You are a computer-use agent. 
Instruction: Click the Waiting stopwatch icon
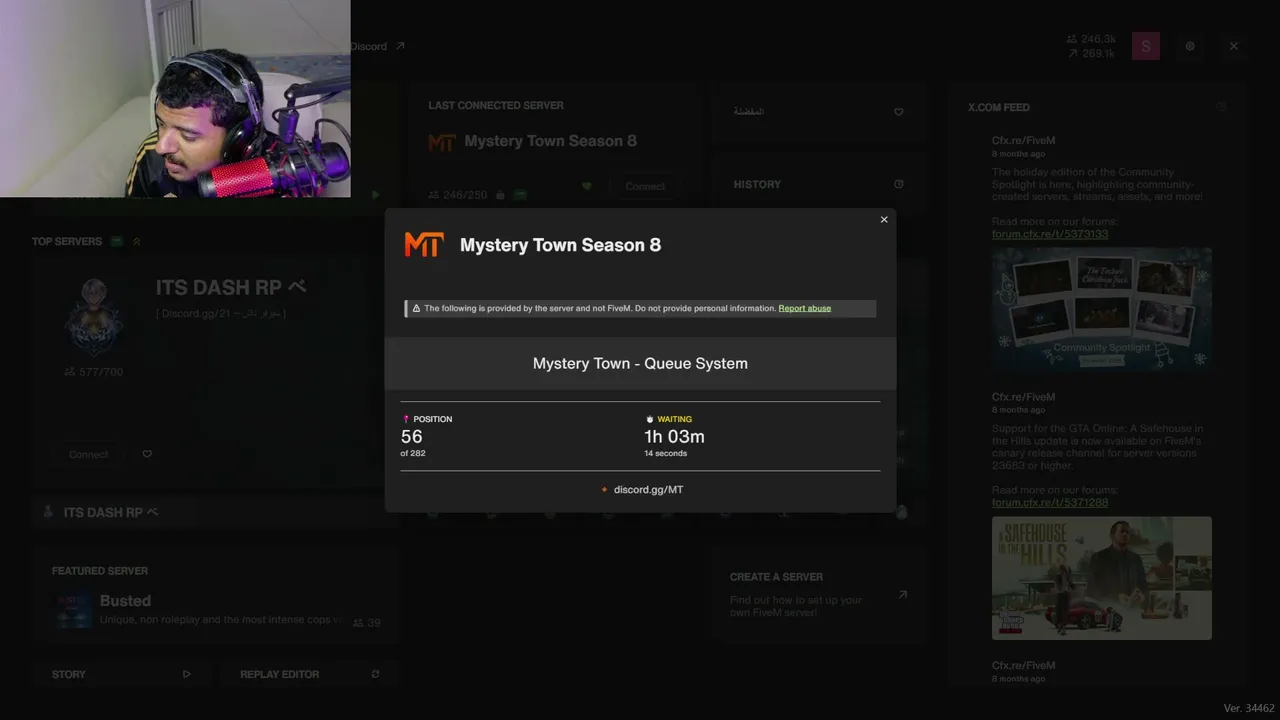click(x=650, y=419)
